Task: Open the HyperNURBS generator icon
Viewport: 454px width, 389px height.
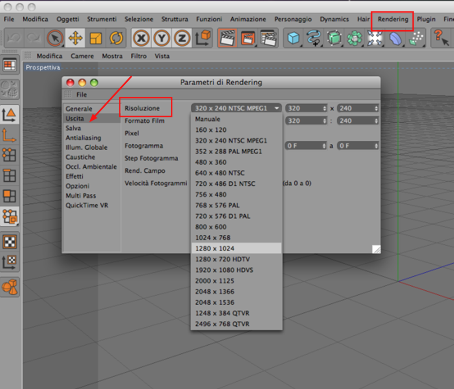Action: 334,38
